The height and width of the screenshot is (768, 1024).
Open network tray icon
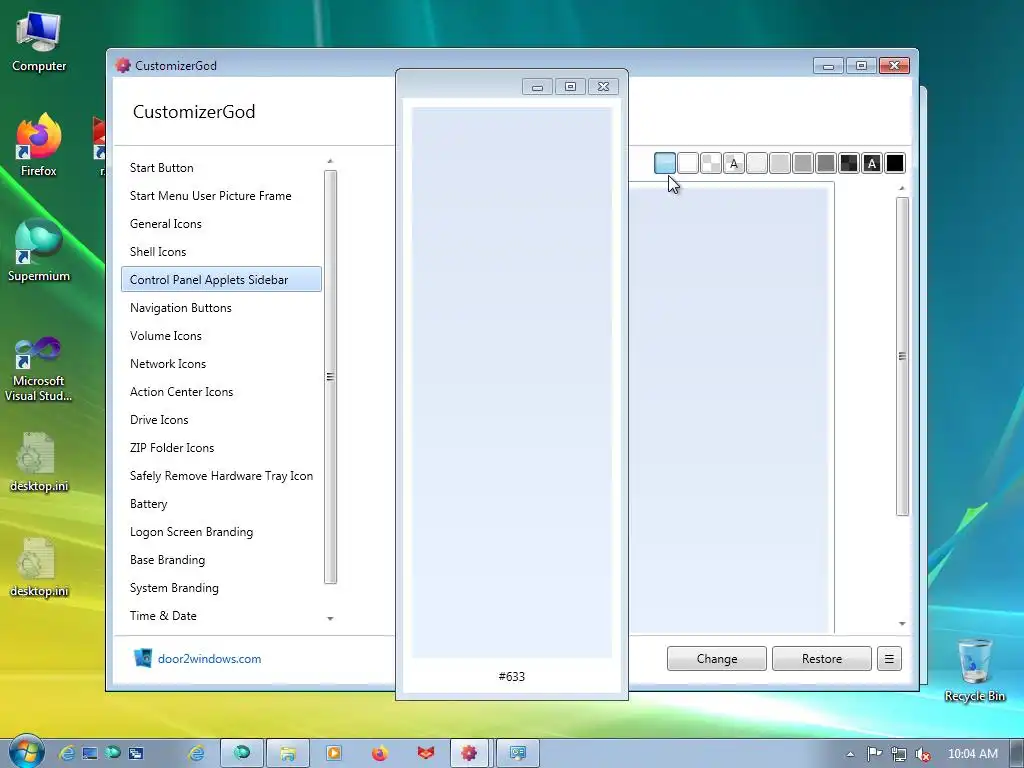pyautogui.click(x=899, y=754)
